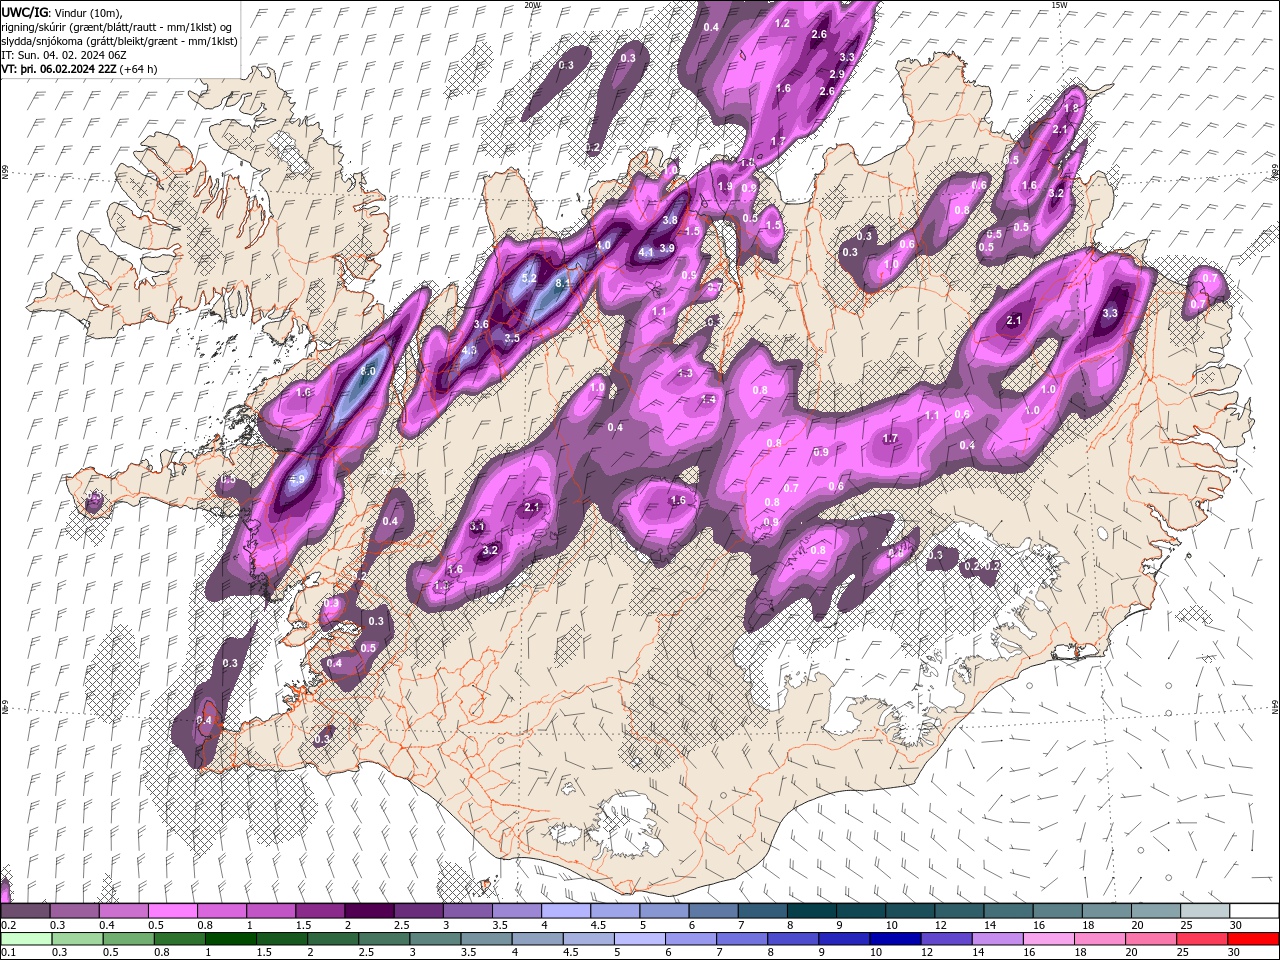Click the "0.1" label under lower legend row
Viewport: 1280px width, 960px height.
click(8, 952)
